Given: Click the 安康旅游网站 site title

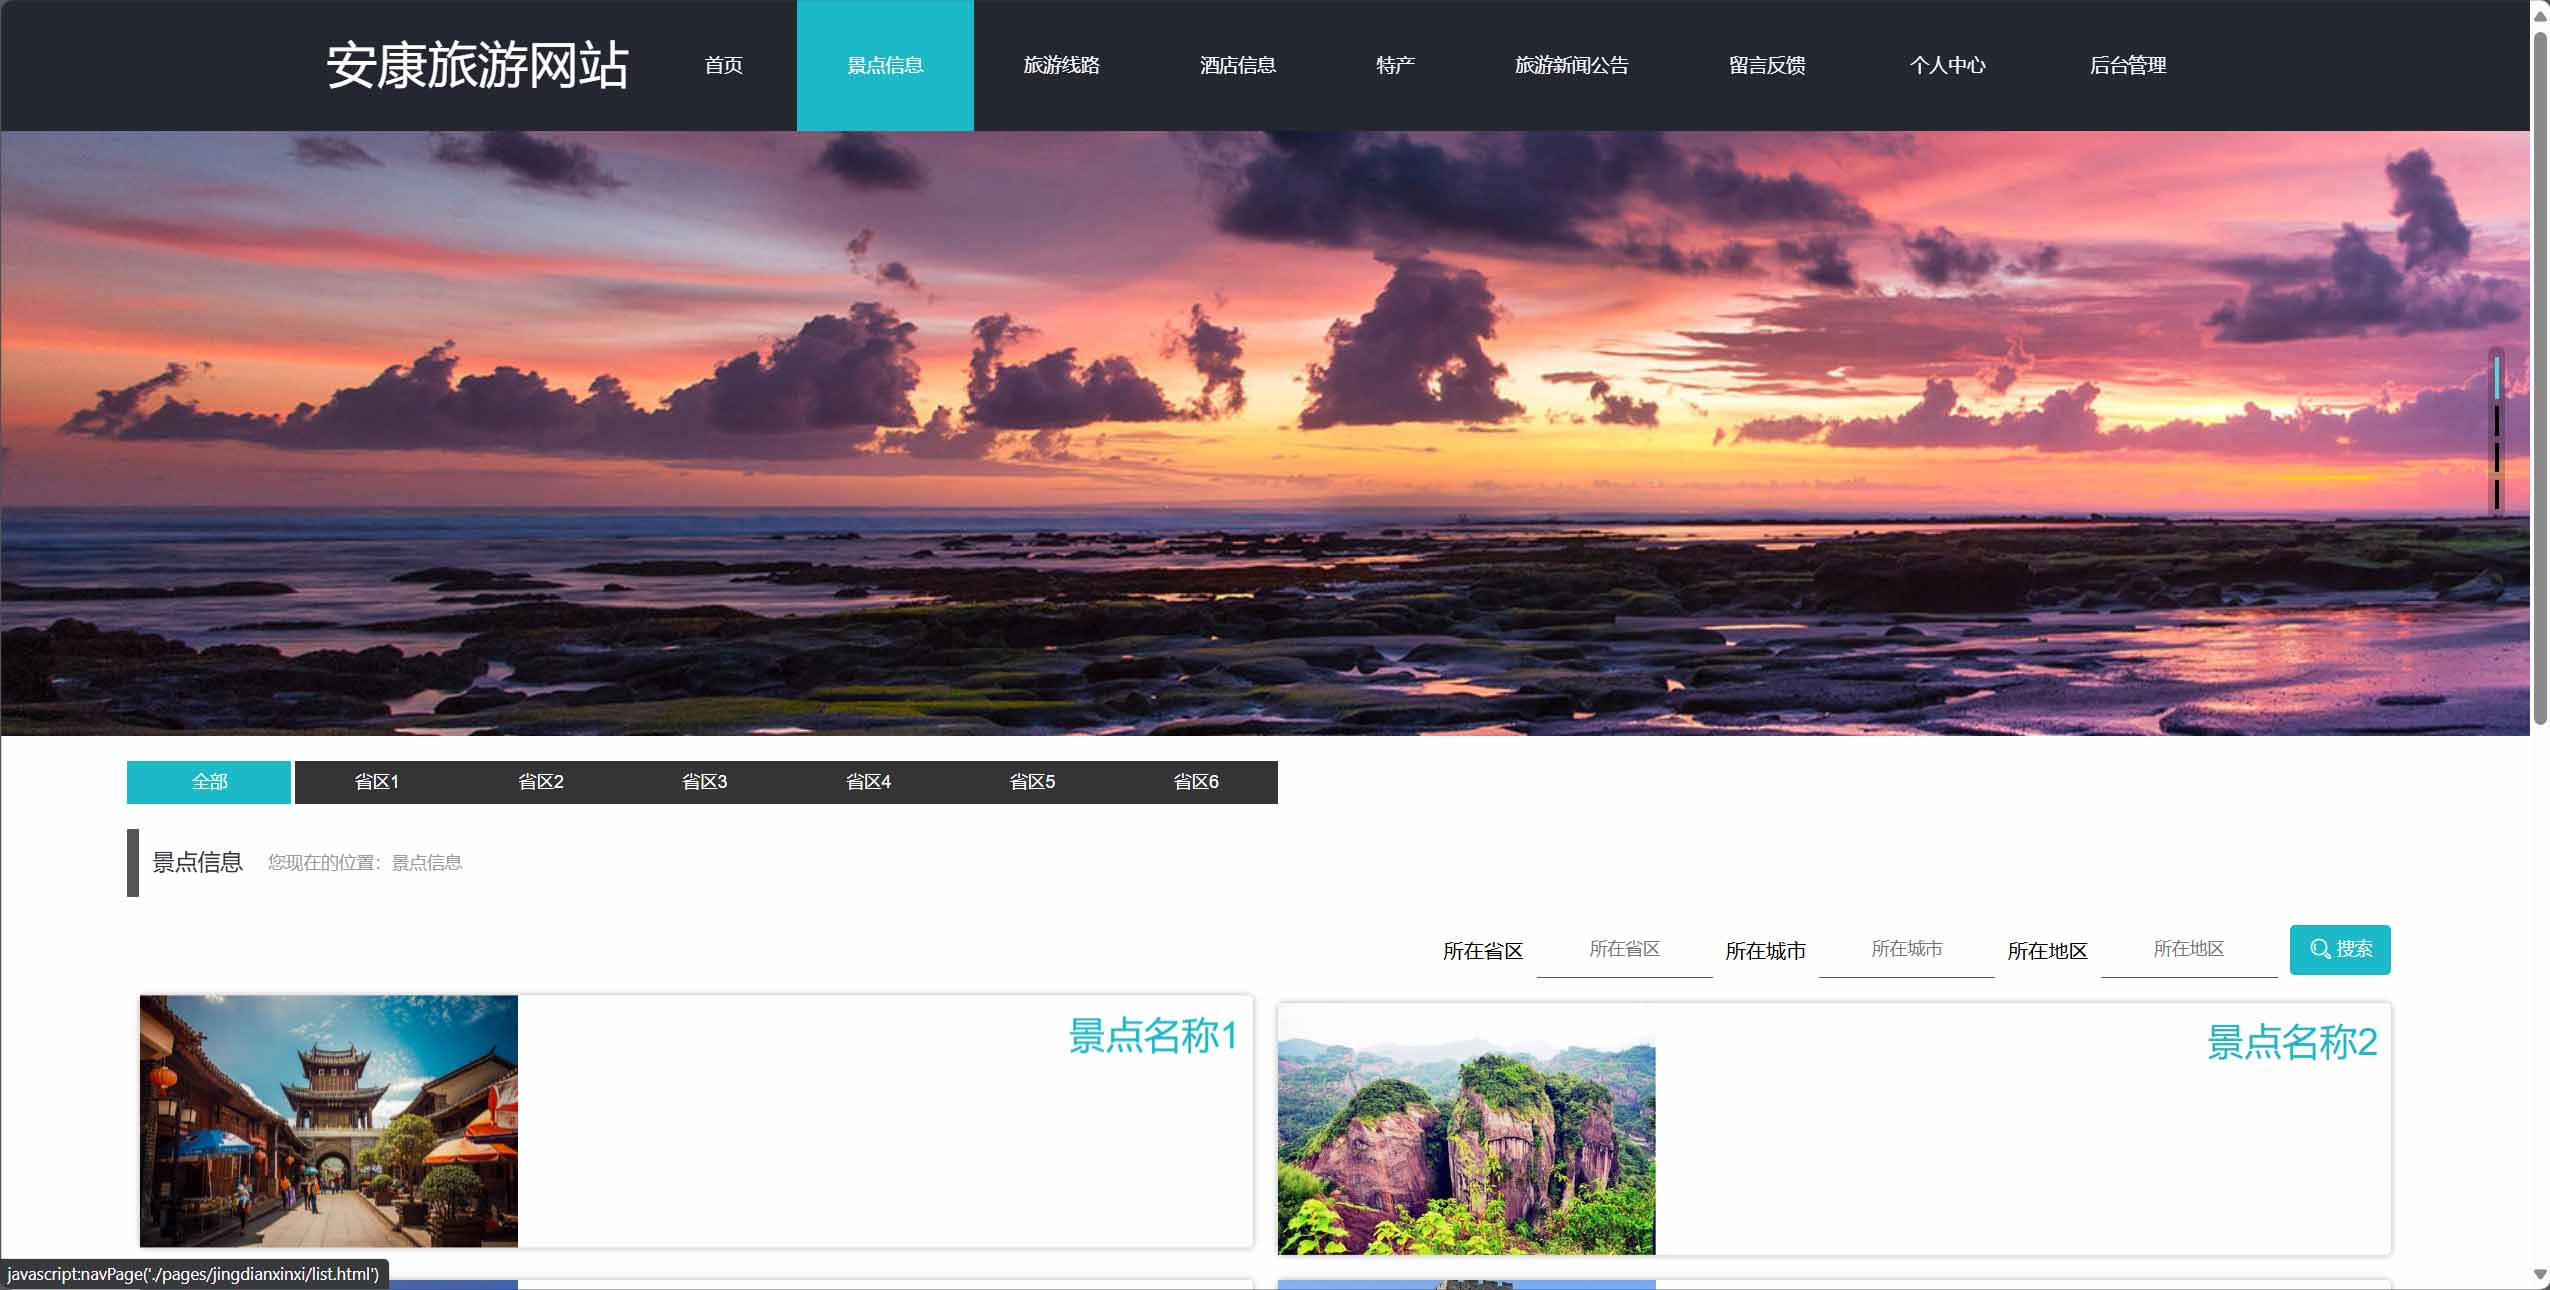Looking at the screenshot, I should tap(477, 66).
